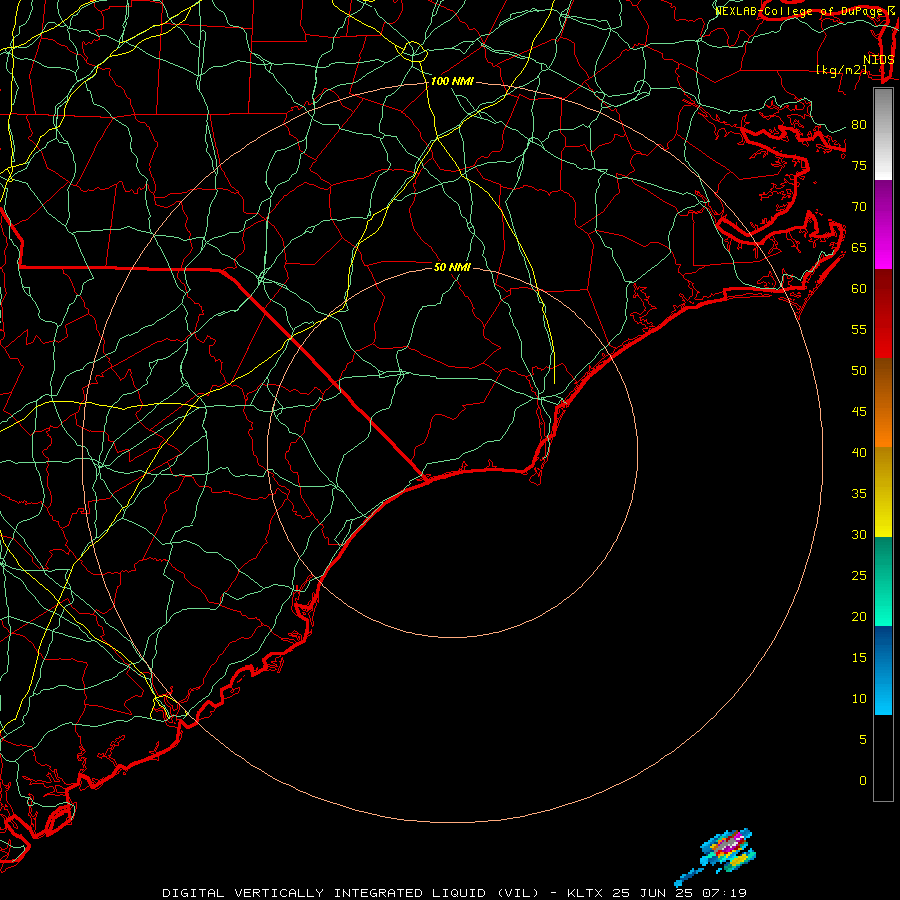900x900 pixels.
Task: Click the 50 NMI range ring label
Action: pos(452,267)
